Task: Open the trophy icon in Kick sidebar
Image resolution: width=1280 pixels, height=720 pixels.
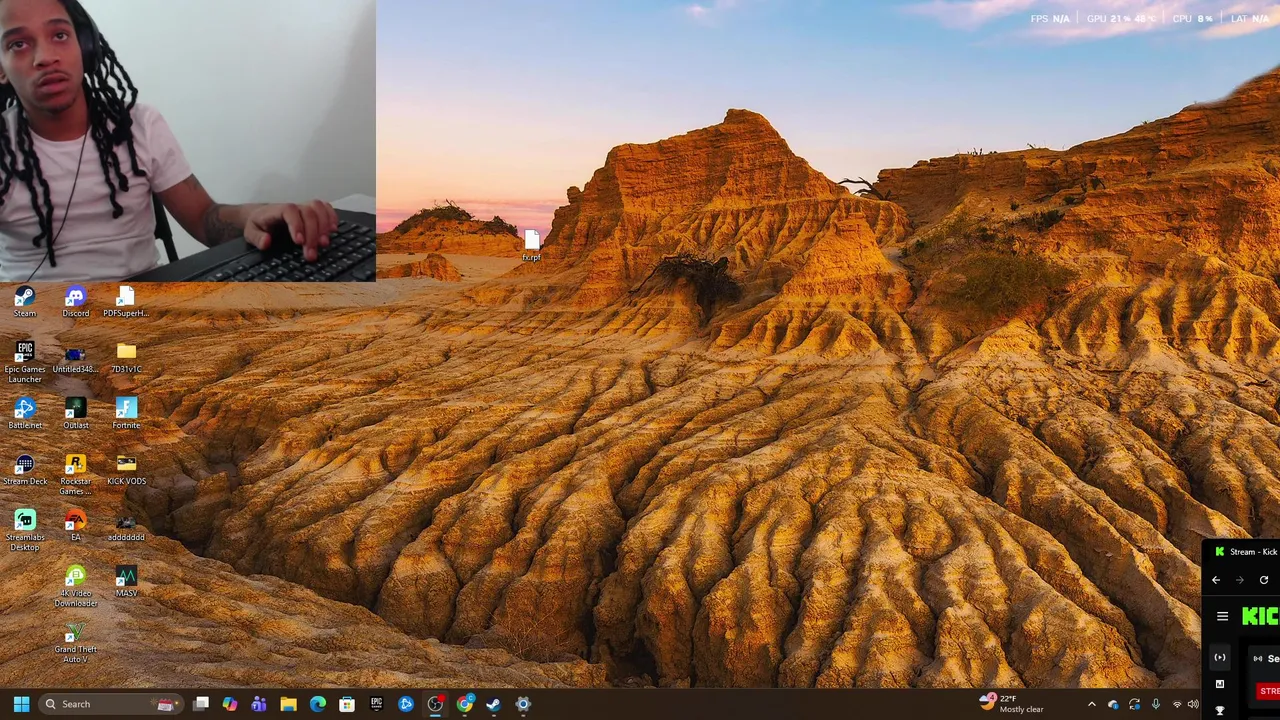Action: tap(1219, 710)
